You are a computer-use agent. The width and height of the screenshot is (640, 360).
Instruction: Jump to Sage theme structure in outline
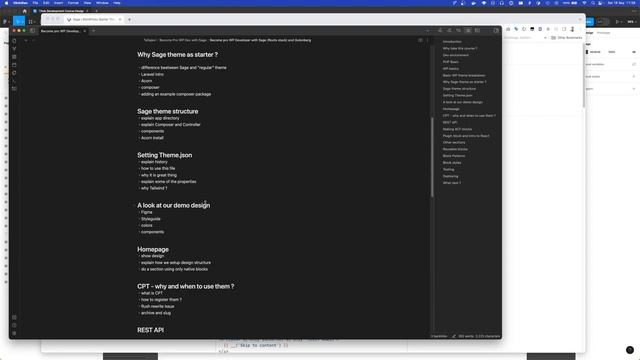pyautogui.click(x=459, y=89)
